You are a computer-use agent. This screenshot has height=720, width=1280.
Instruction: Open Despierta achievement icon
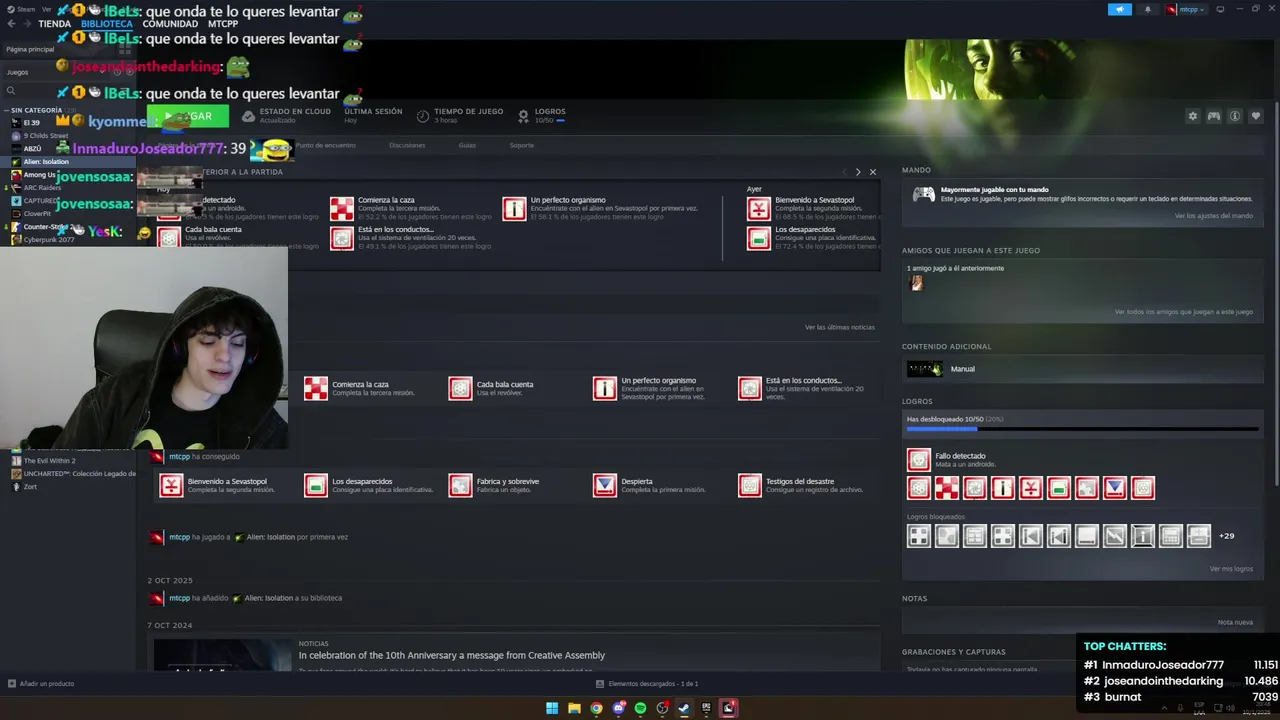[x=605, y=485]
